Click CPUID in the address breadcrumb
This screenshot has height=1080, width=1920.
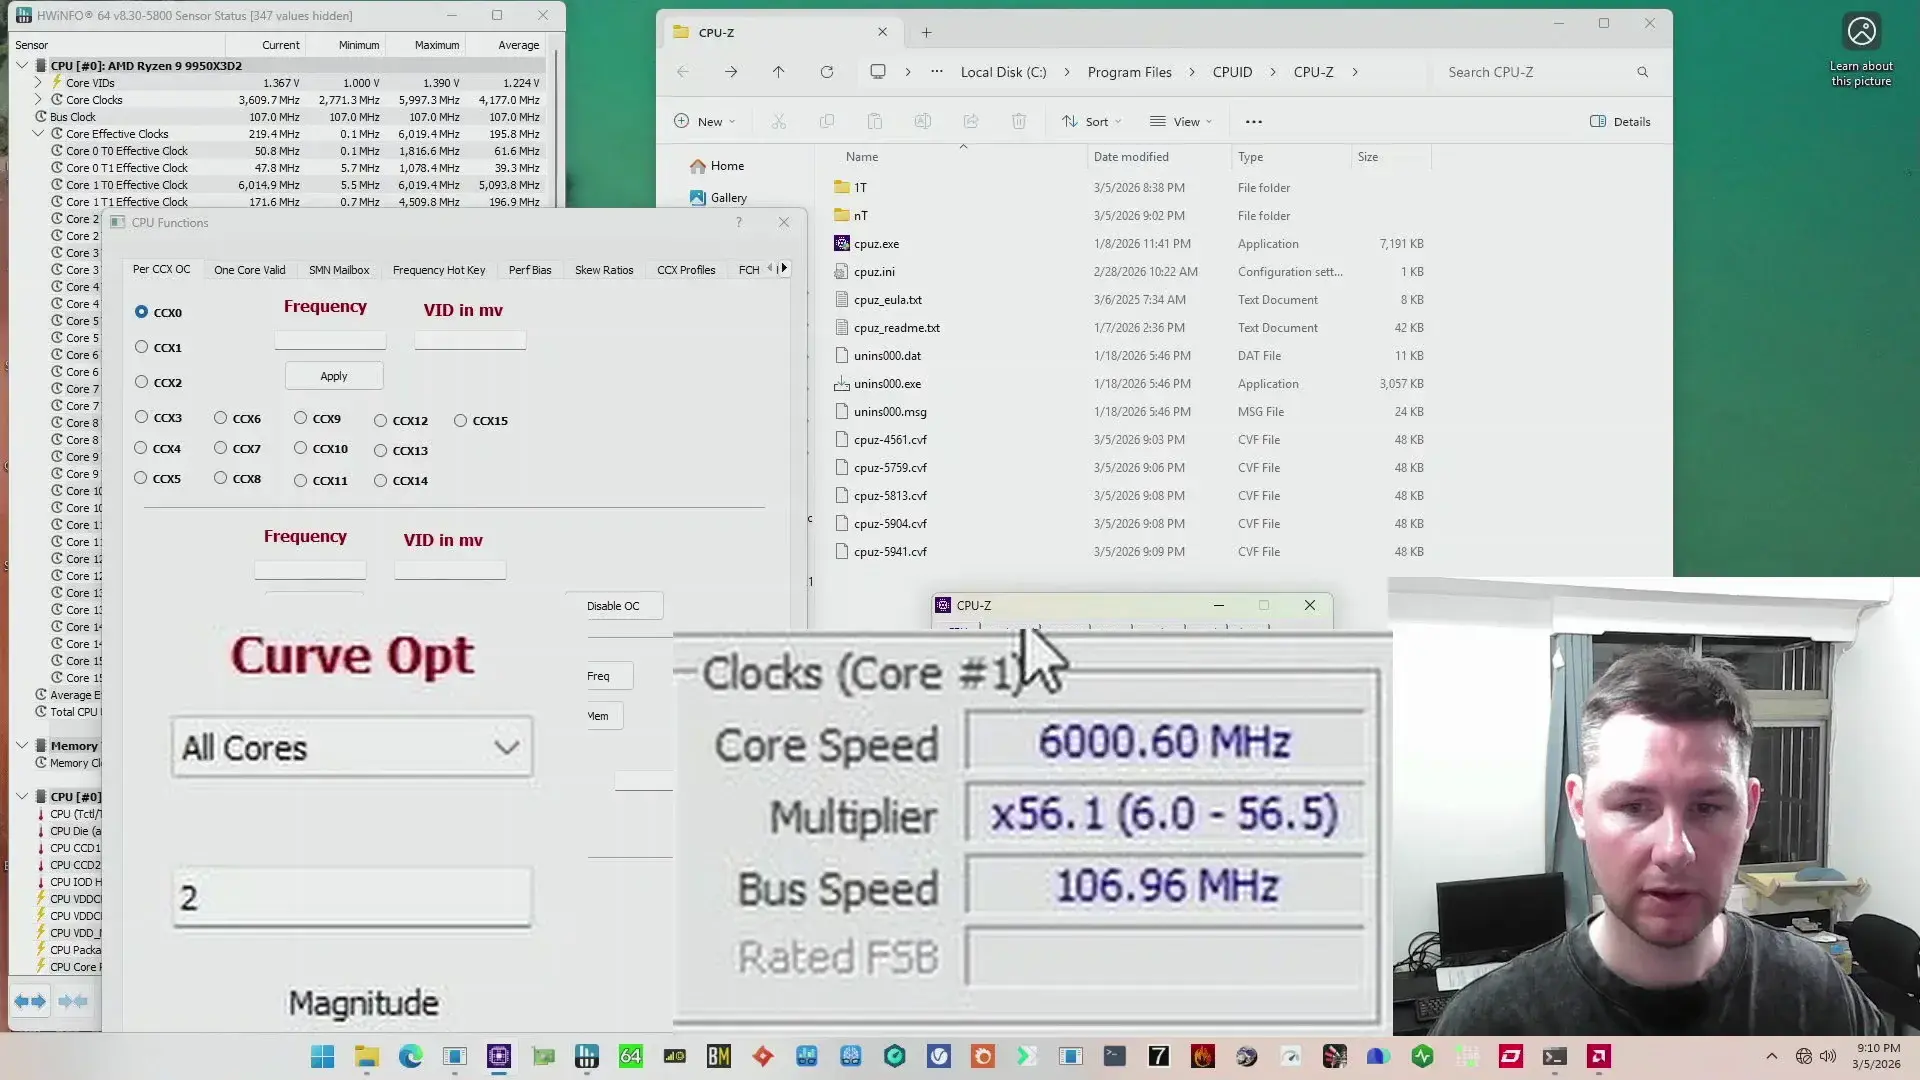coord(1232,72)
